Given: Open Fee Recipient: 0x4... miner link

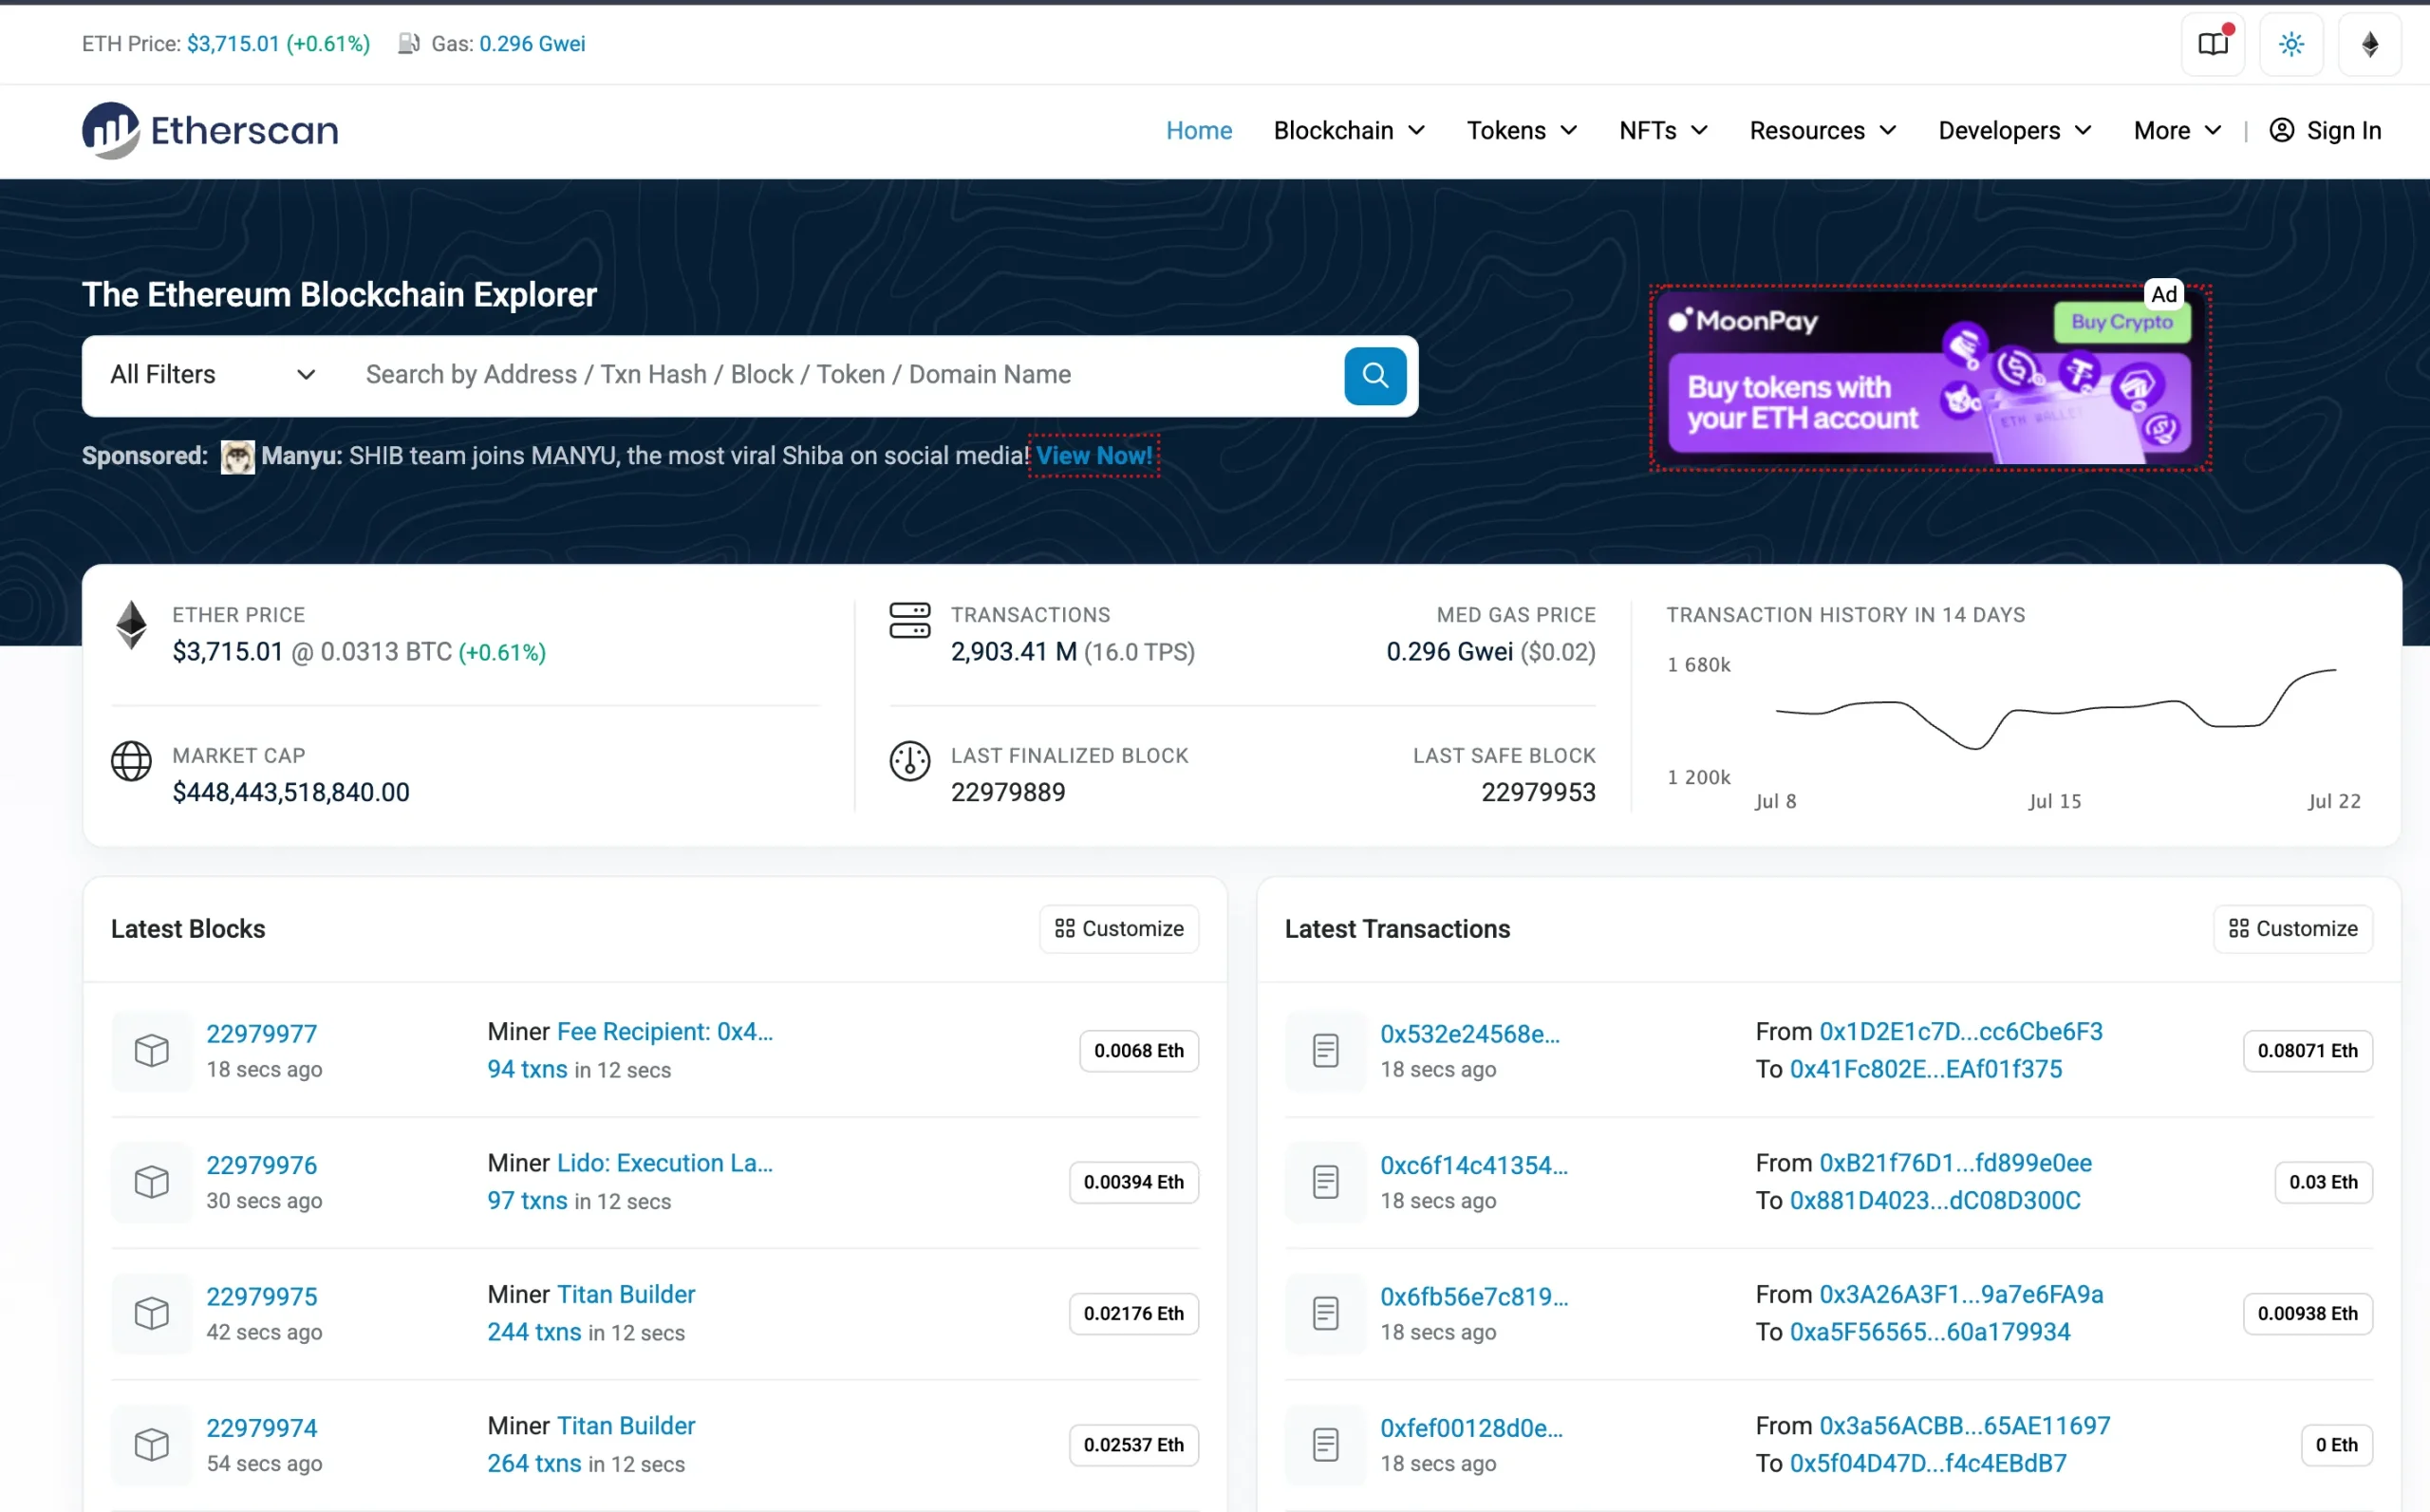Looking at the screenshot, I should [664, 1031].
